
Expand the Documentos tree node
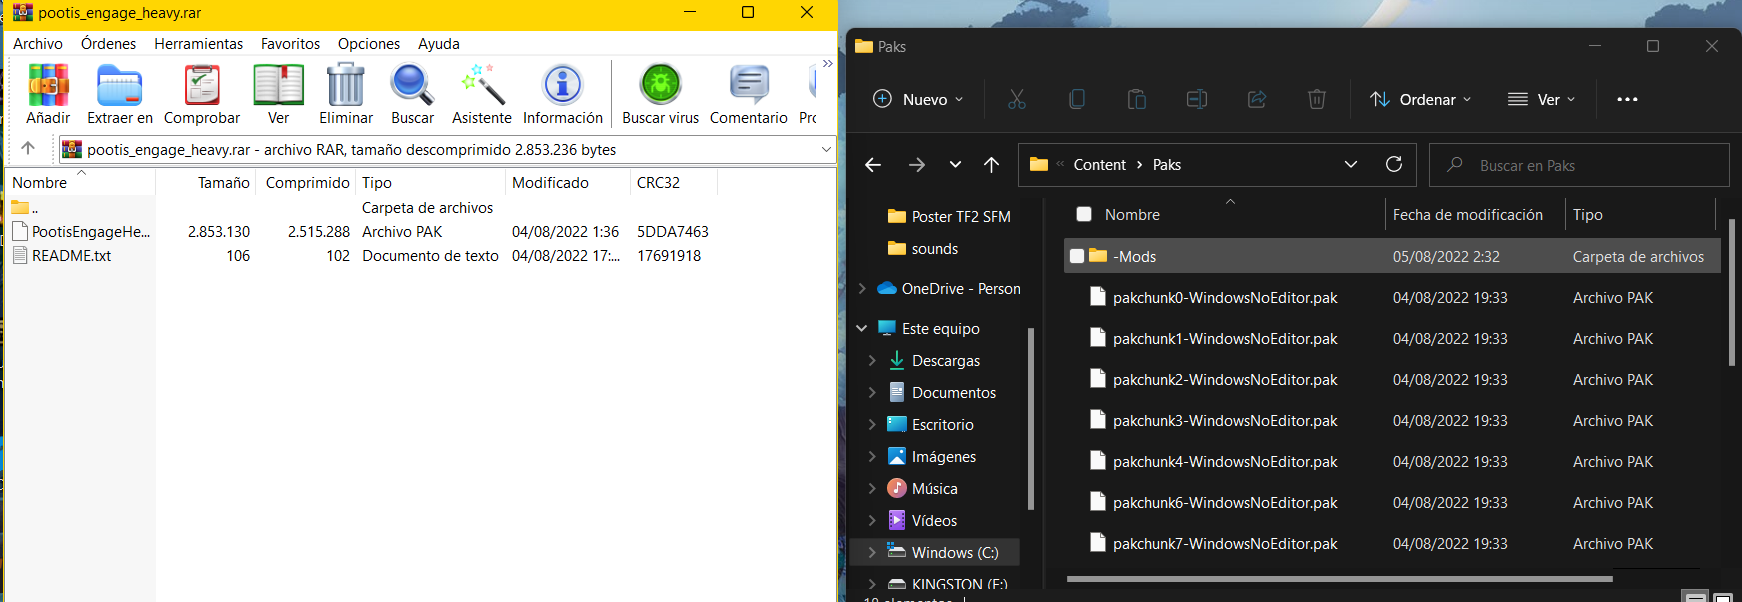point(872,392)
